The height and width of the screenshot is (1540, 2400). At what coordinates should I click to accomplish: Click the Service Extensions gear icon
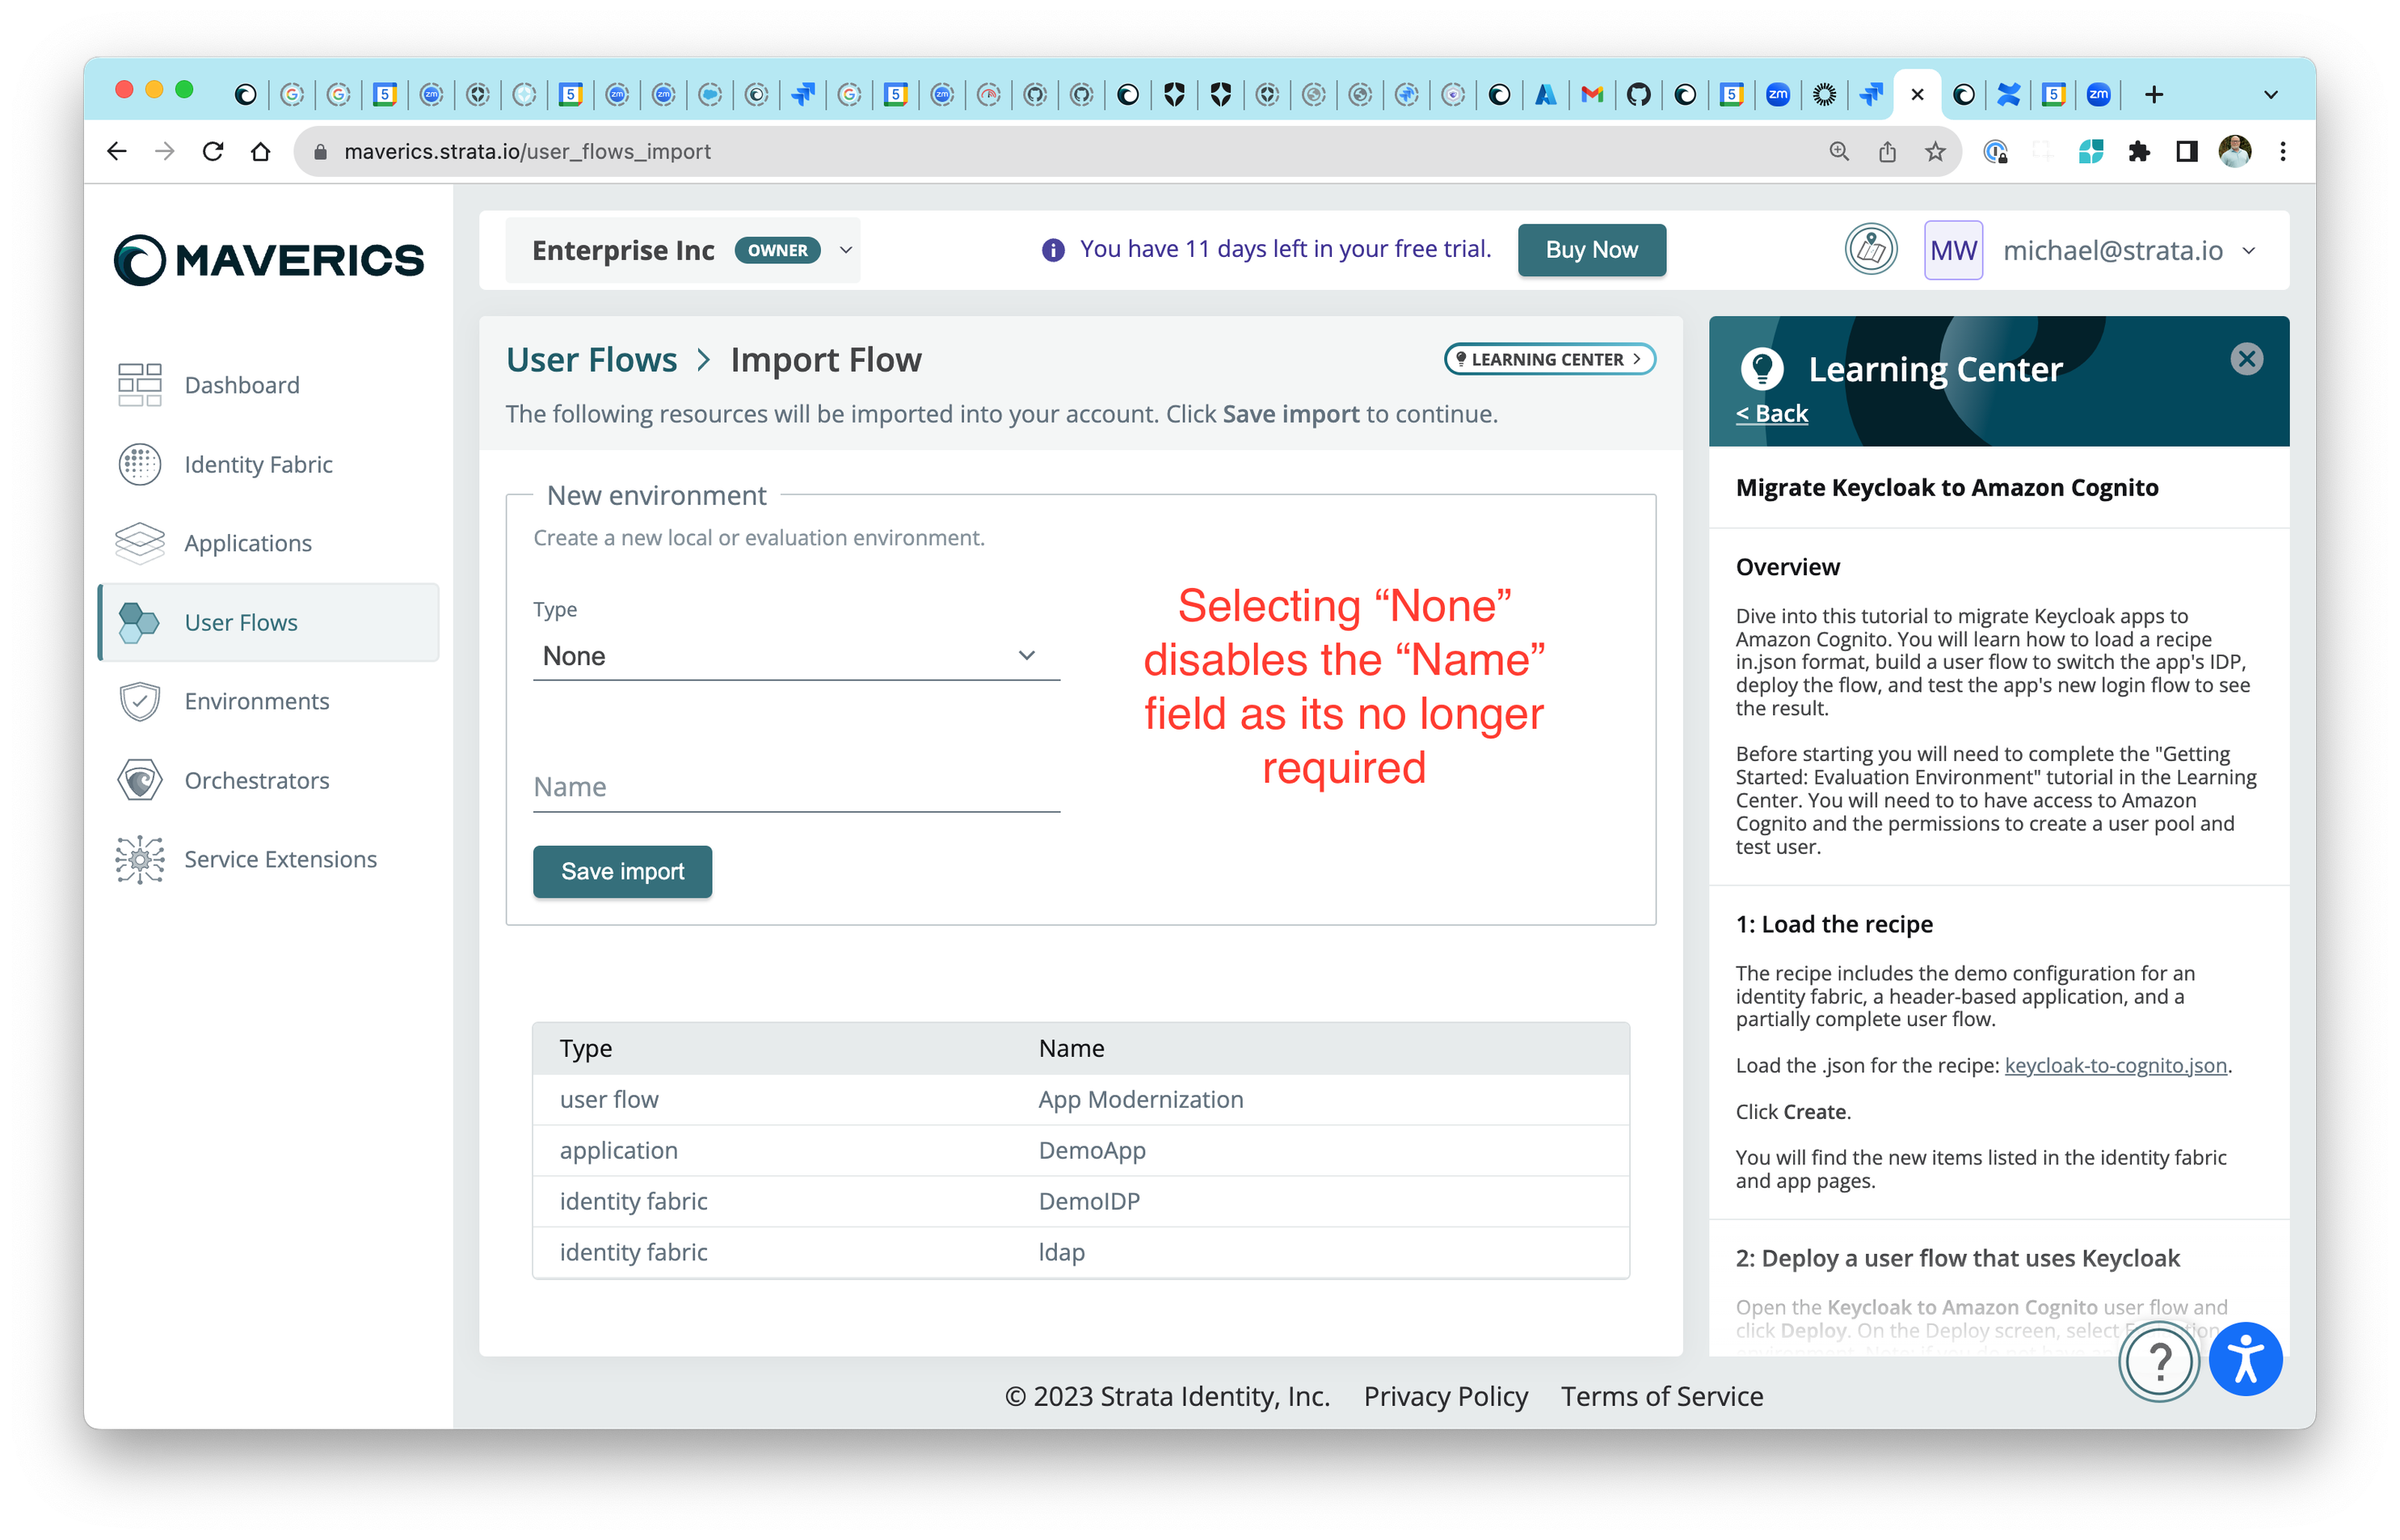click(140, 859)
